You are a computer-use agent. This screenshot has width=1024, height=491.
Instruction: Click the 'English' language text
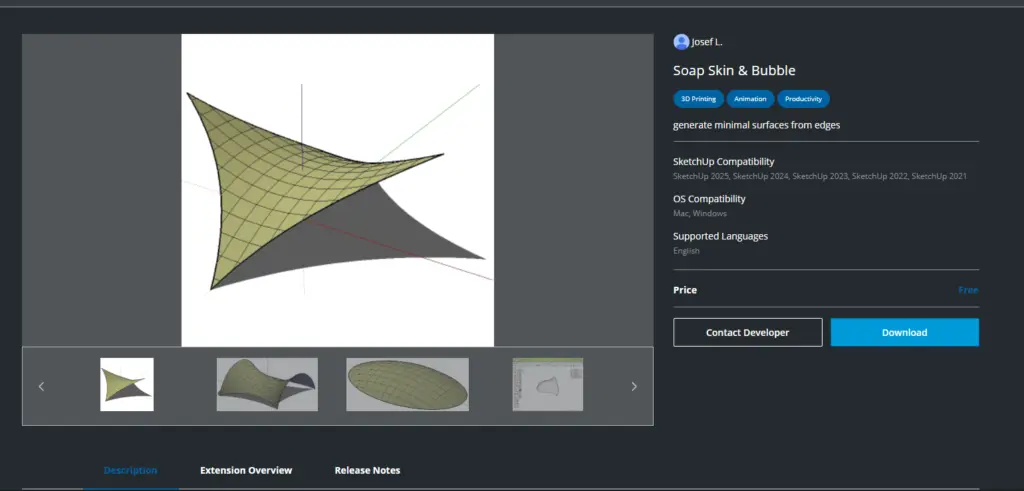[686, 251]
